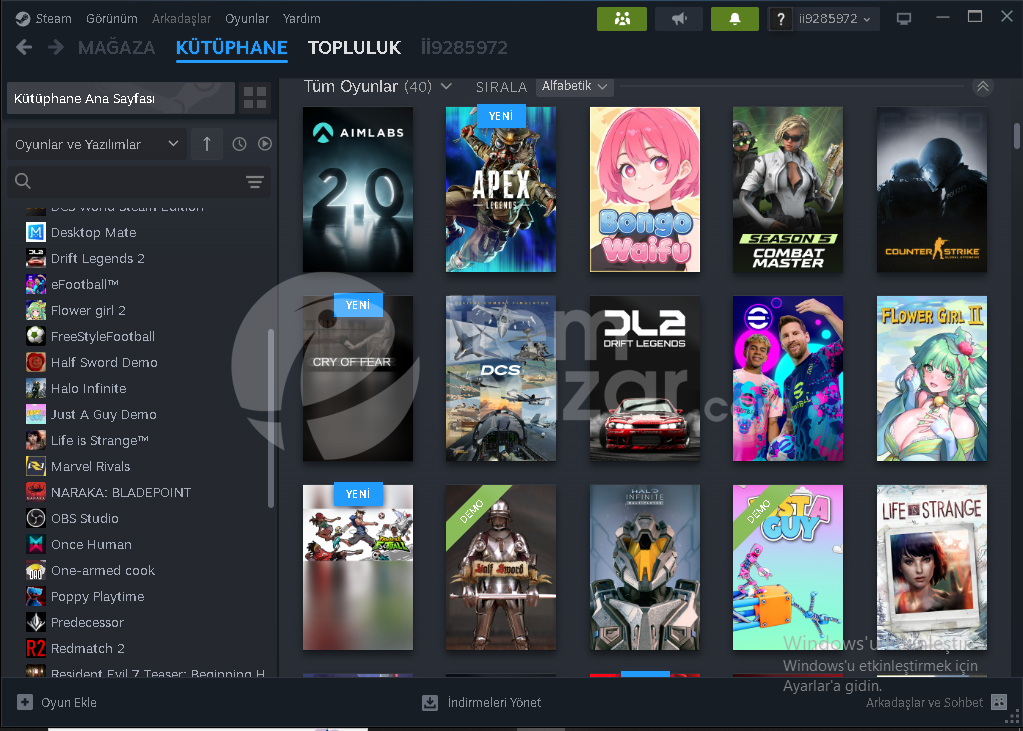Click the downloads manager icon
Image resolution: width=1023 pixels, height=731 pixels.
click(430, 702)
